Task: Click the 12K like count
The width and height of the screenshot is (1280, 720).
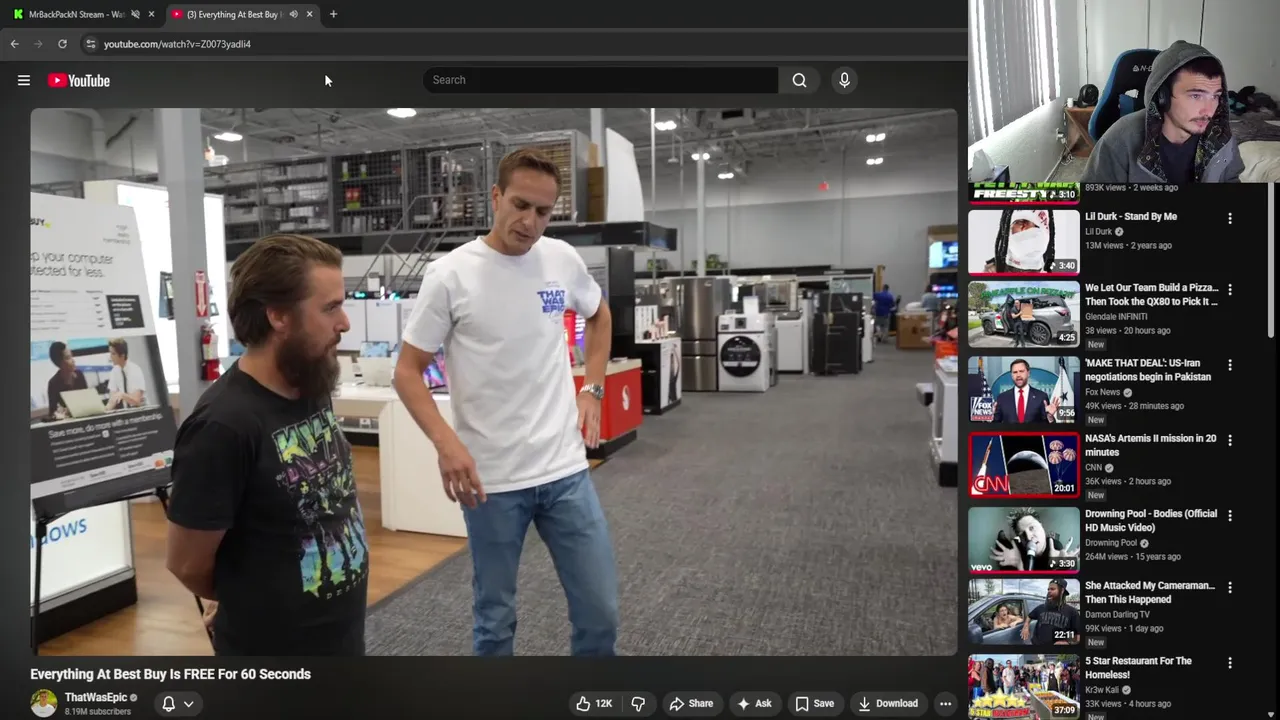Action: 604,703
